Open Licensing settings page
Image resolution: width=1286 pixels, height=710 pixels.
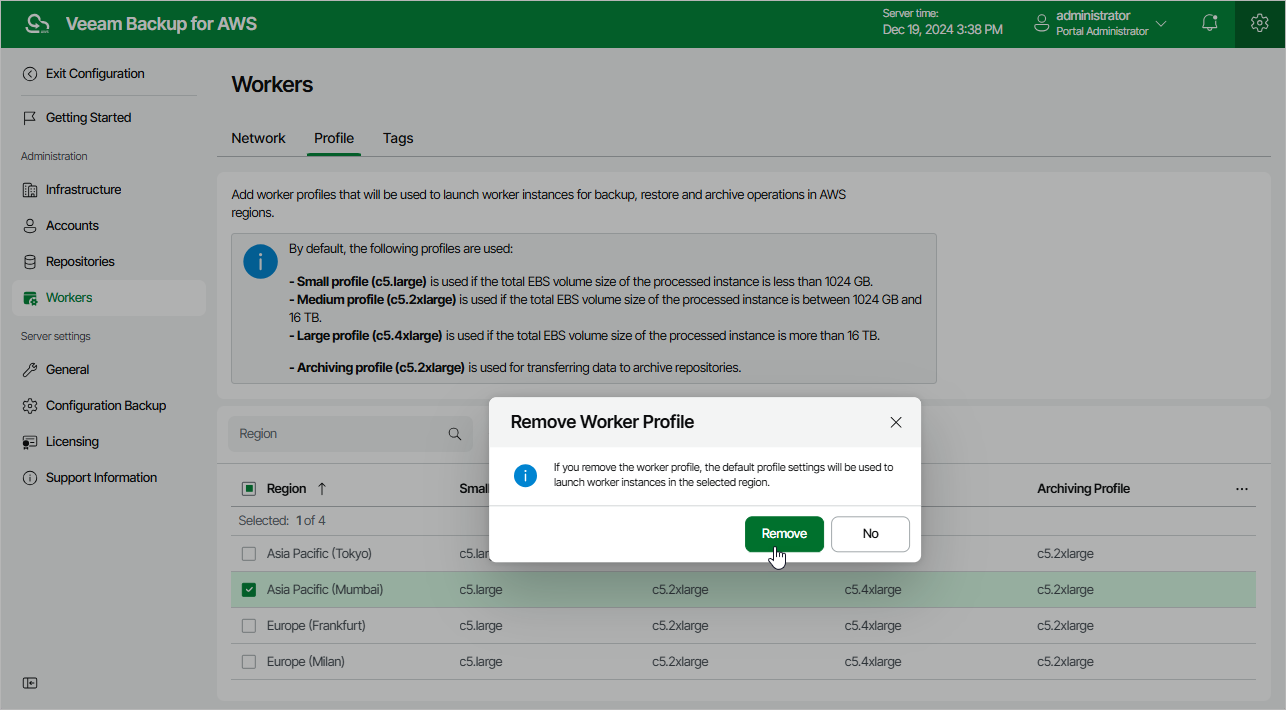(x=72, y=441)
